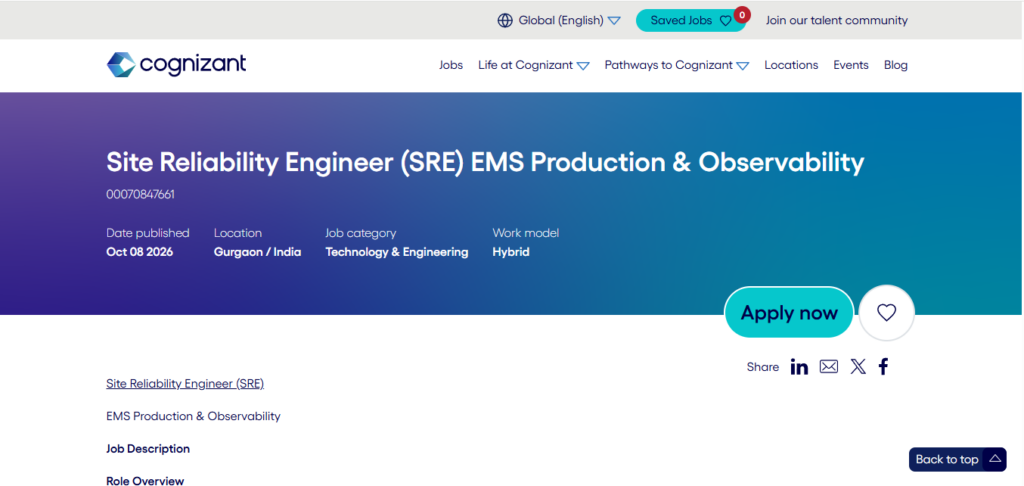The image size is (1024, 486).
Task: Click the Site Reliability Engineer (SRE) link
Action: pos(185,383)
